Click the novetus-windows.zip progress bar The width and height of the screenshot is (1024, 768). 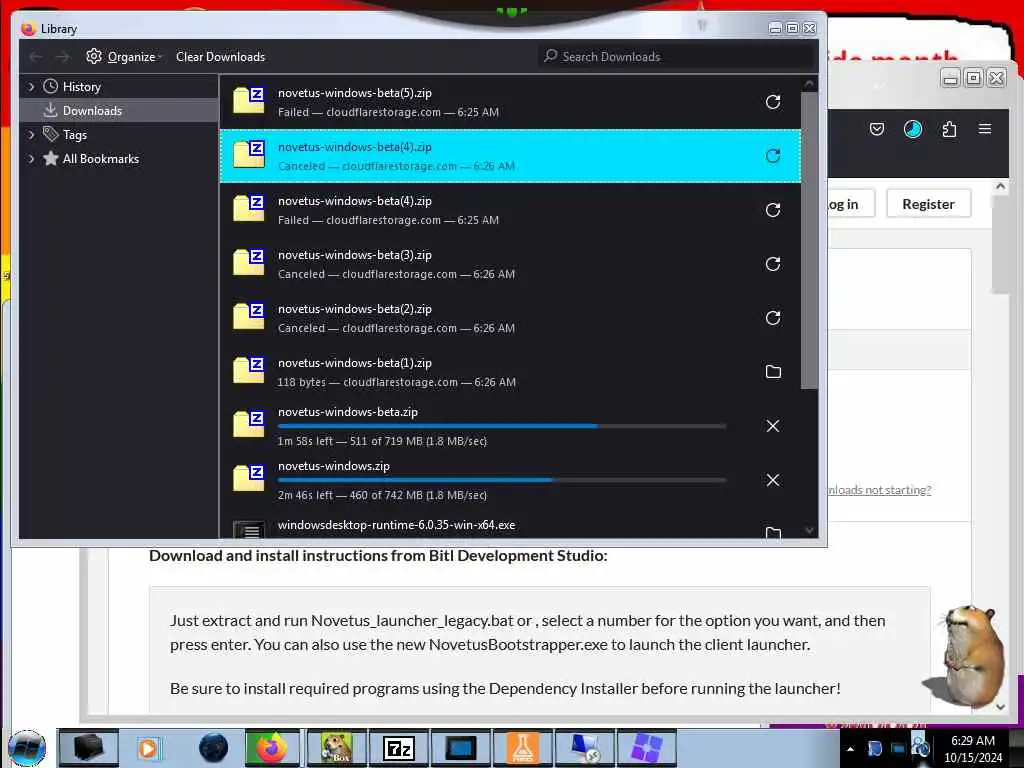[x=502, y=480]
